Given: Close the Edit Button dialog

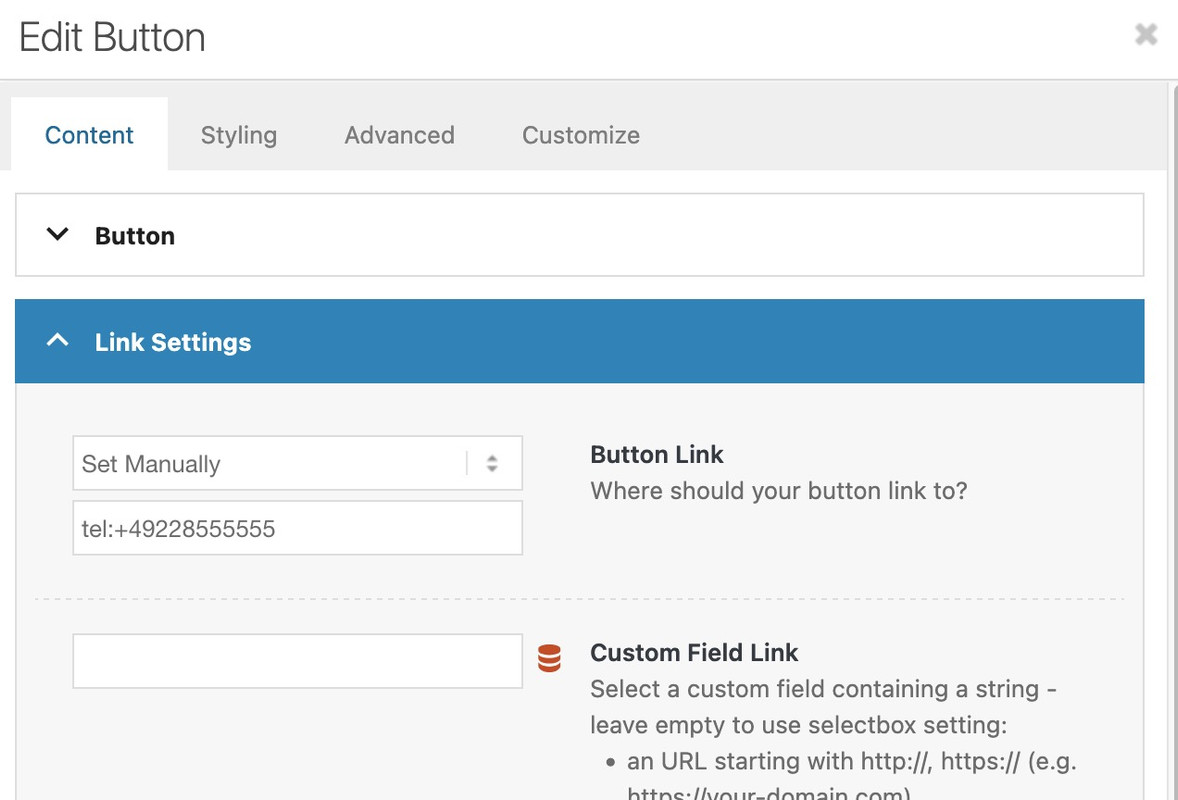Looking at the screenshot, I should pyautogui.click(x=1146, y=34).
